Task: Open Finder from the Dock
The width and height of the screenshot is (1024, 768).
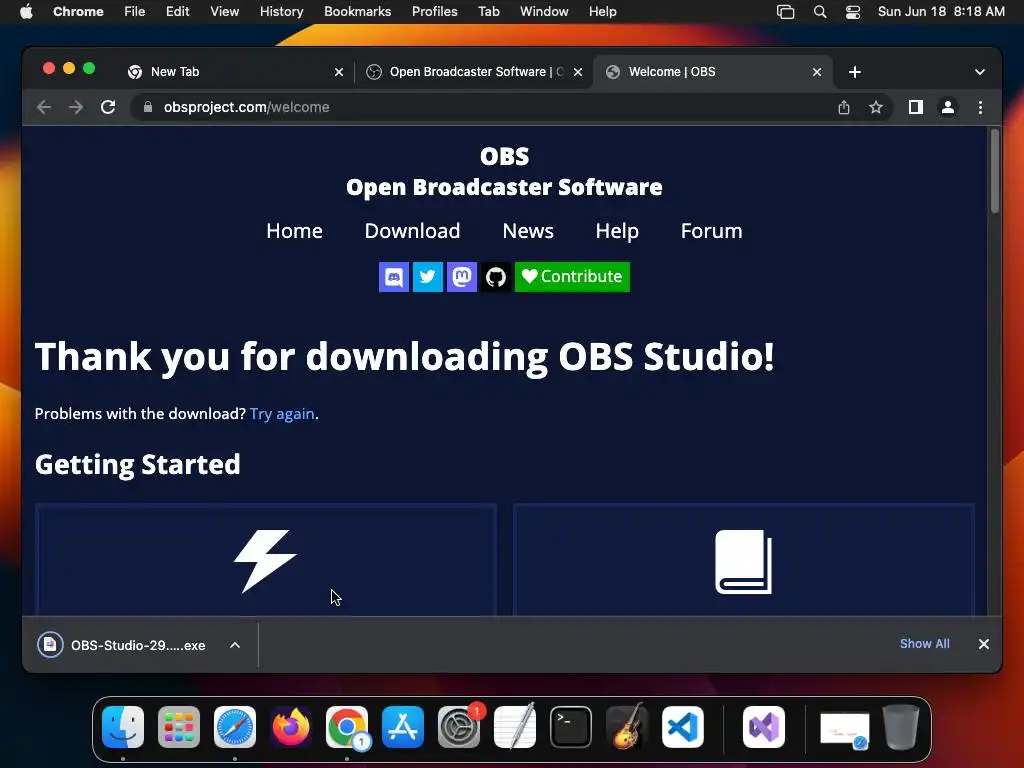Action: 123,727
